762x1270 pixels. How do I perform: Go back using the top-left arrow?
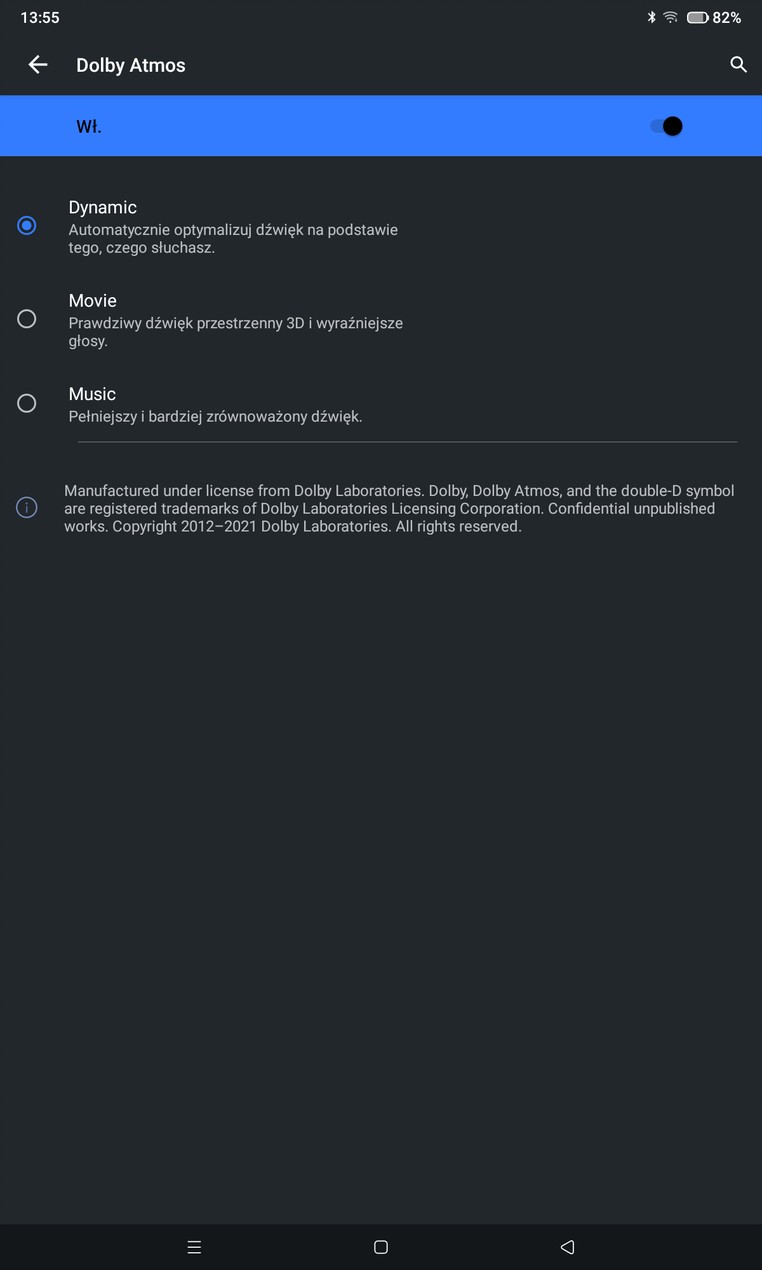tap(38, 65)
